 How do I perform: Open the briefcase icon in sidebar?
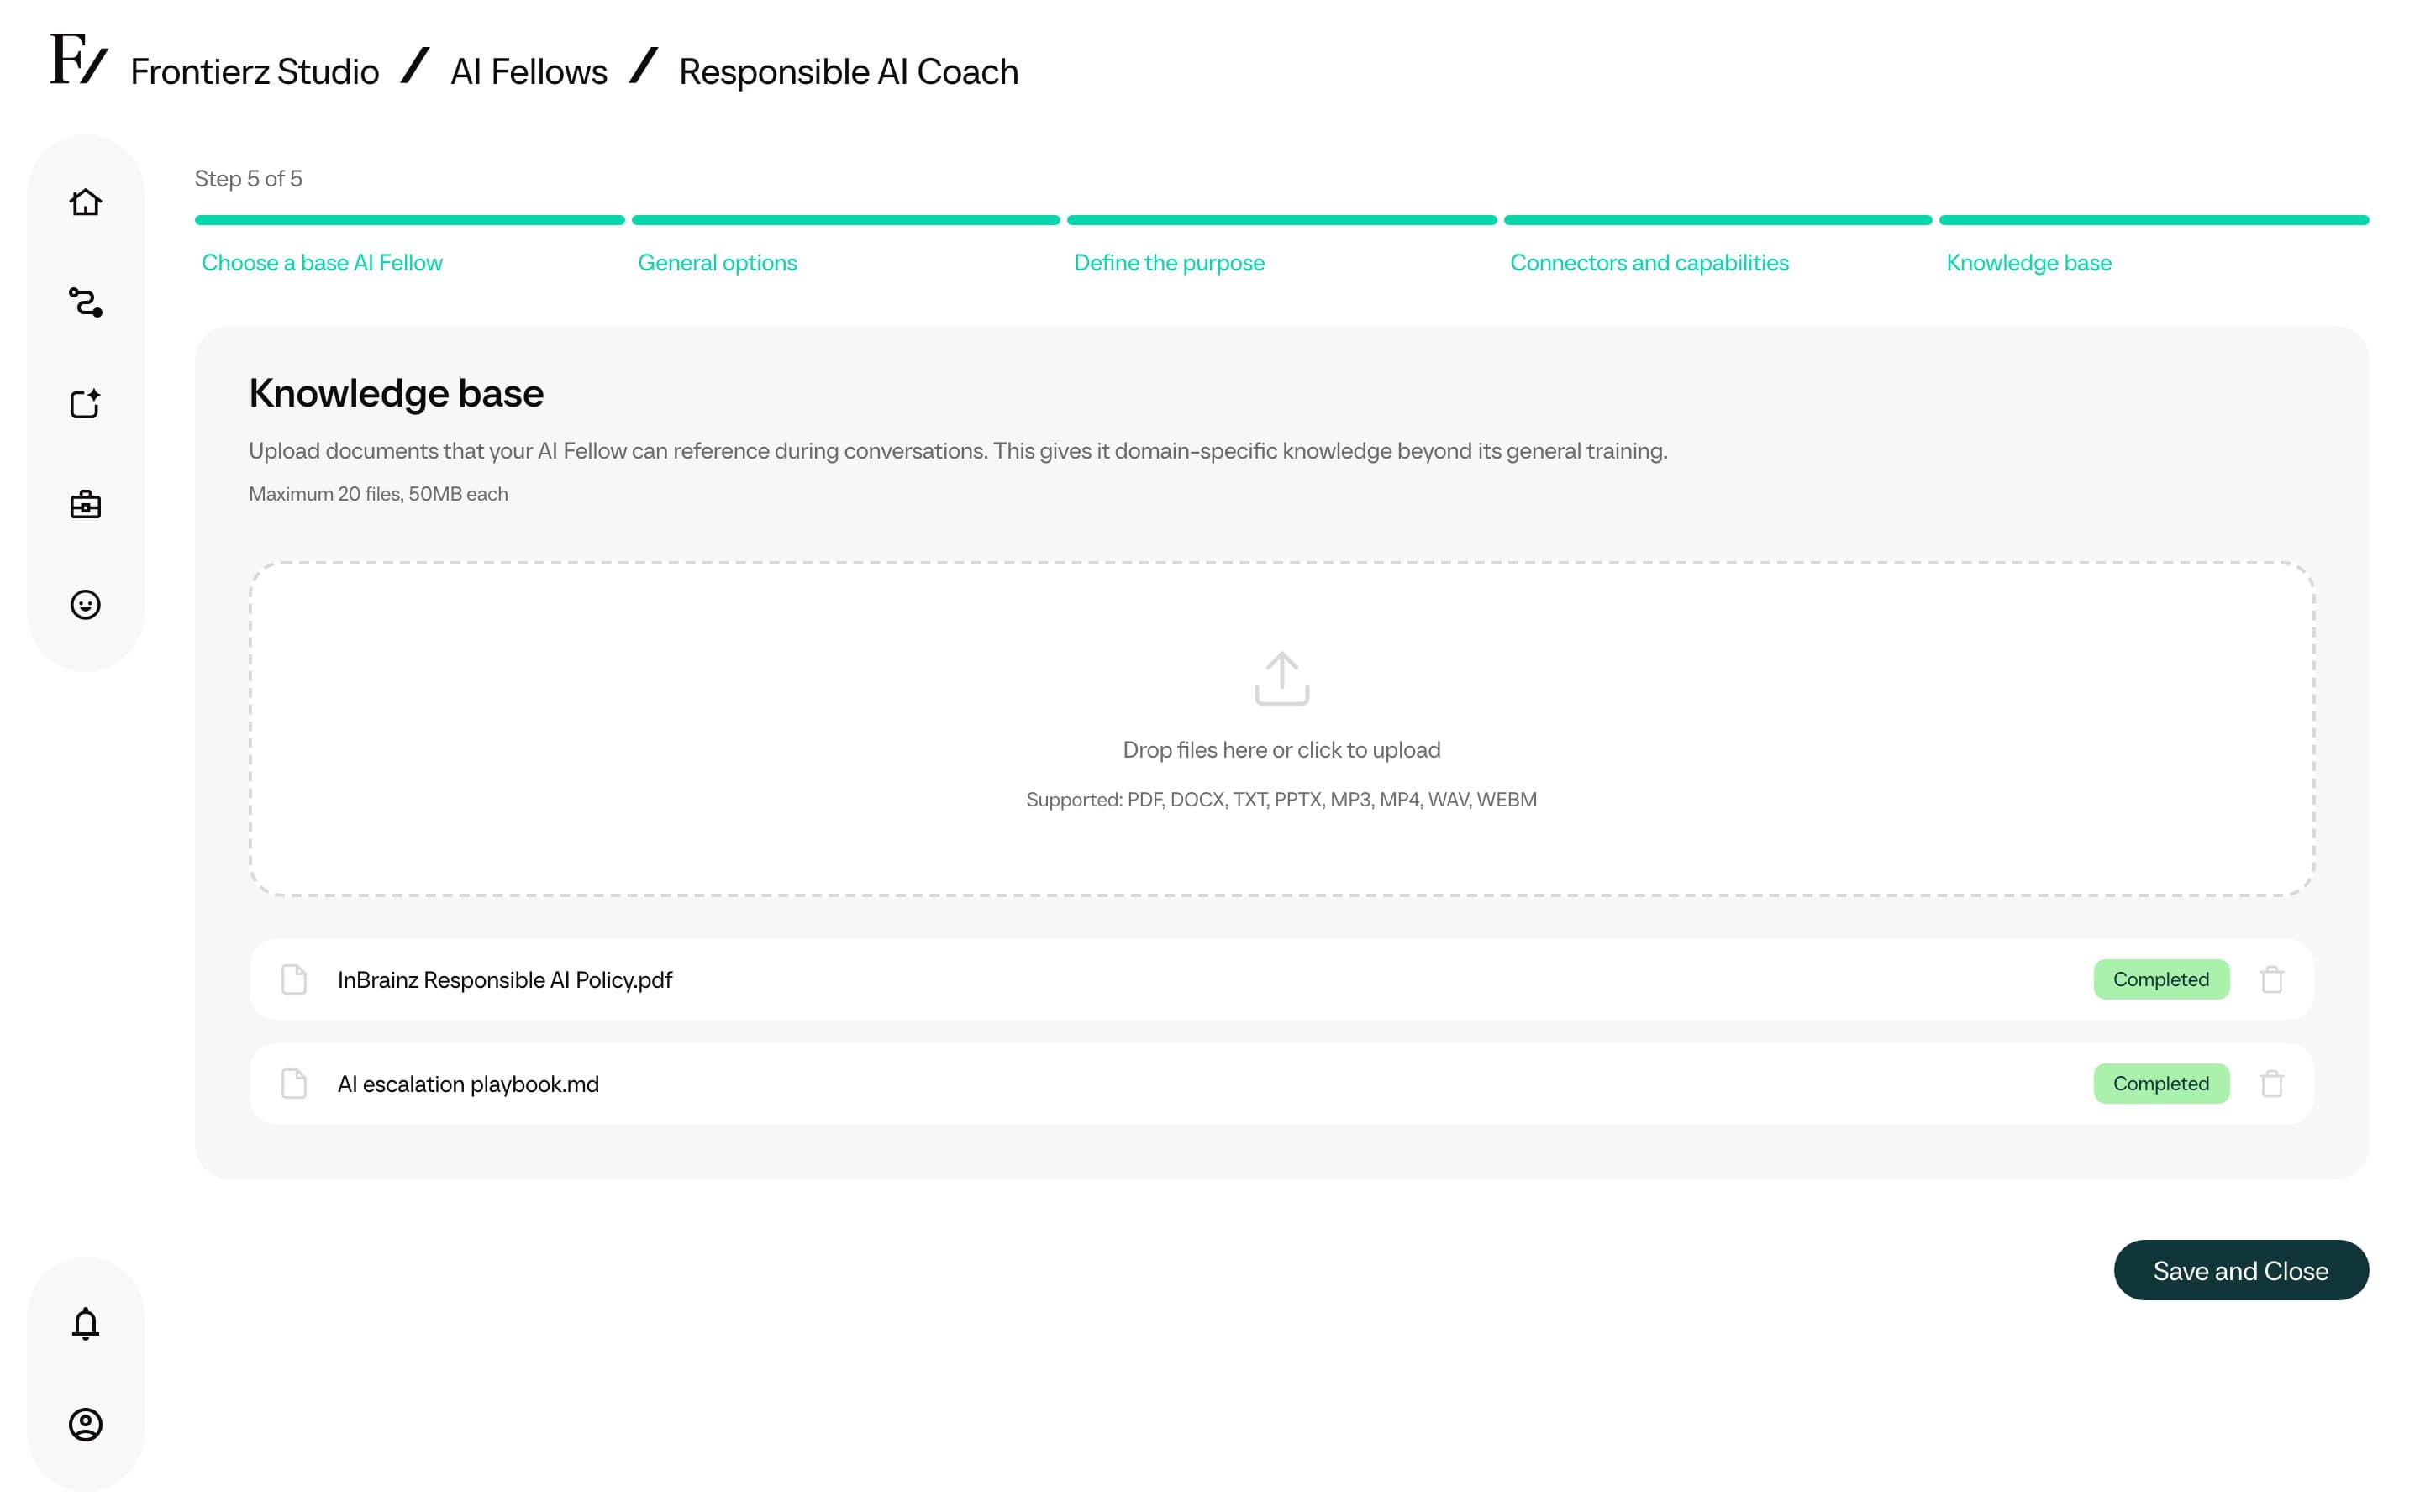click(x=85, y=504)
